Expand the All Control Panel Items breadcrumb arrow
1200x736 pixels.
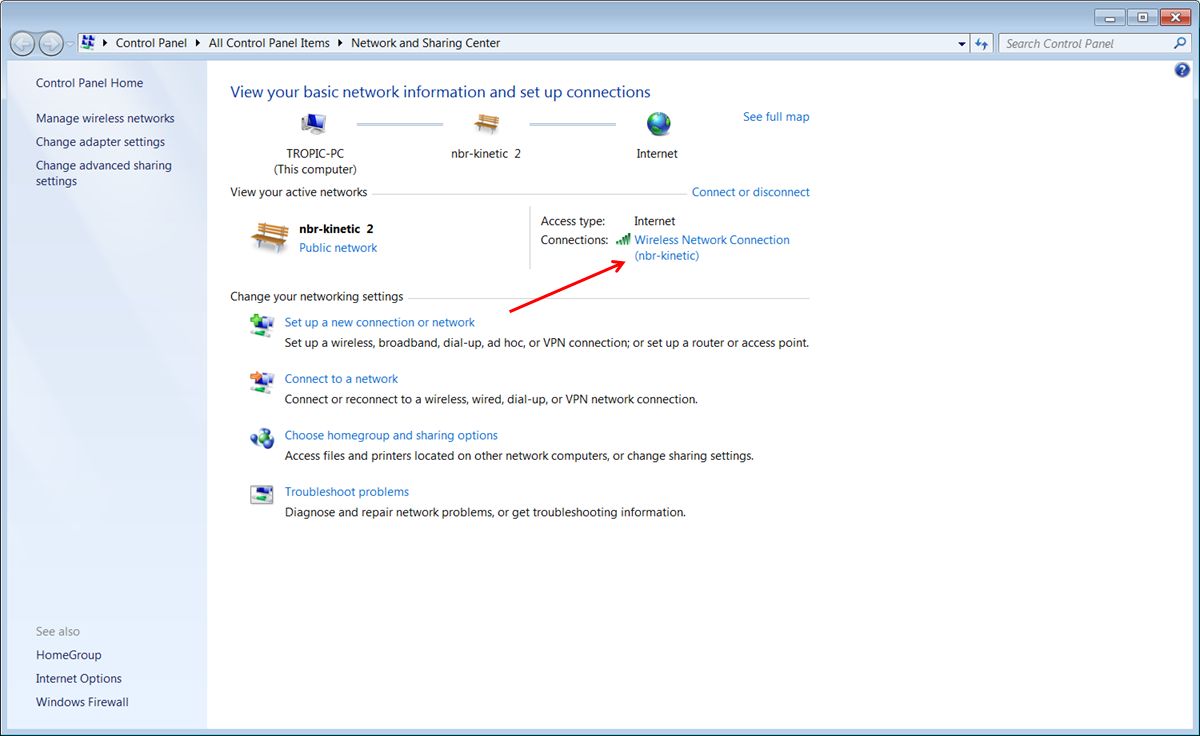pos(340,44)
